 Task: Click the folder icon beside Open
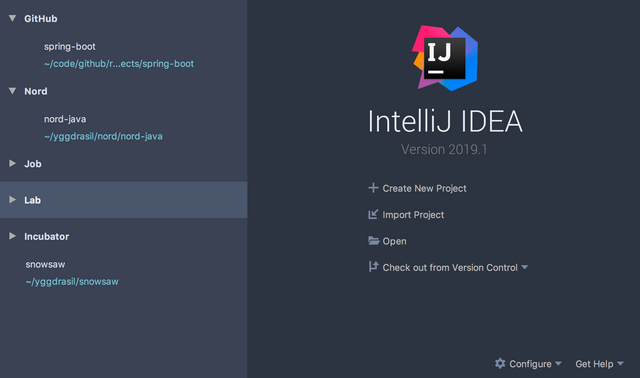click(373, 240)
